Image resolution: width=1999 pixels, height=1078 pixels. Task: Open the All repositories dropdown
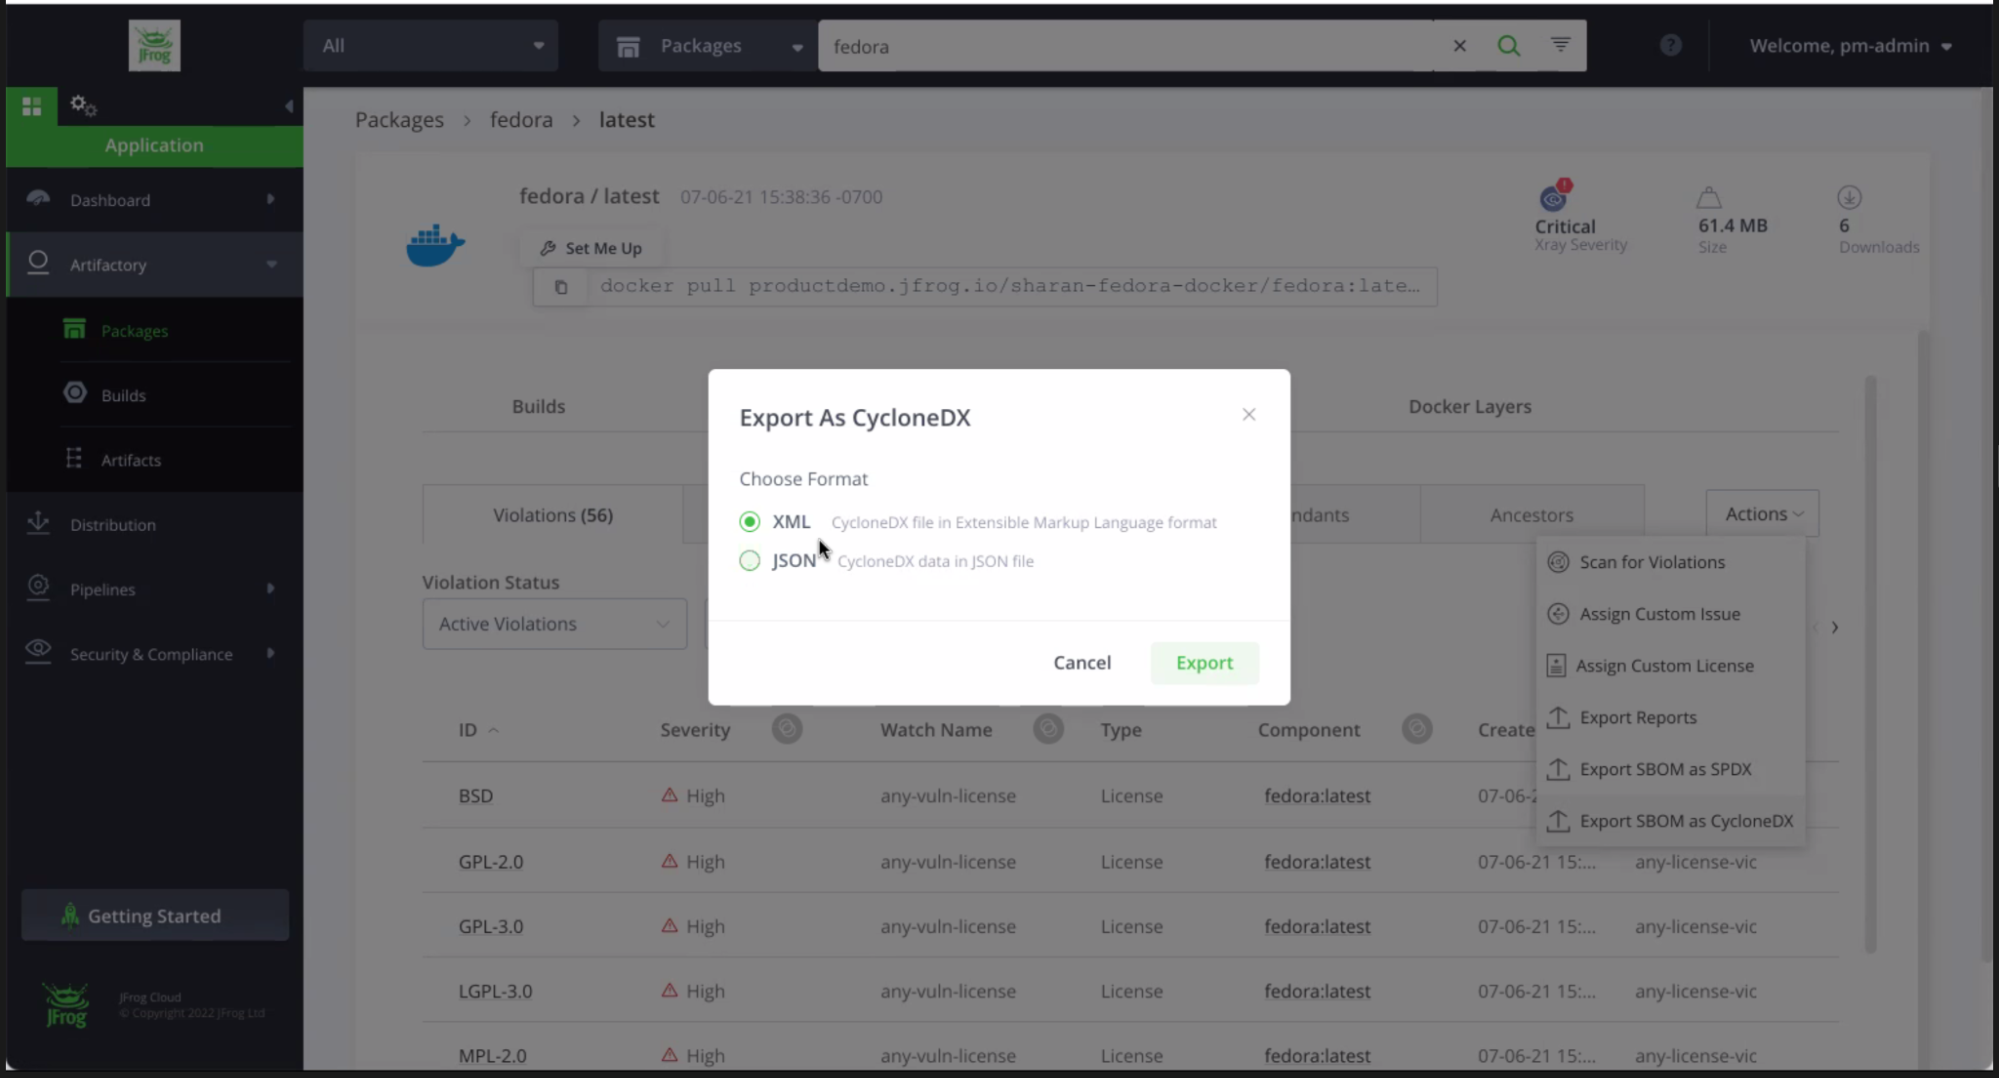pos(431,46)
